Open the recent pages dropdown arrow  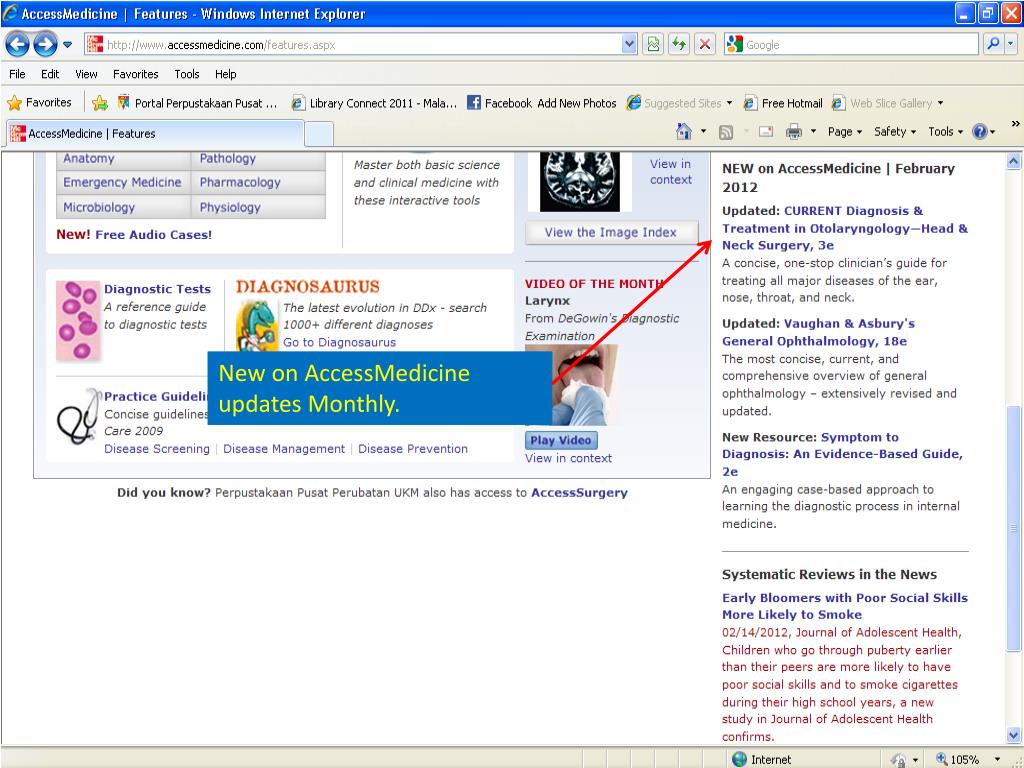click(x=67, y=45)
